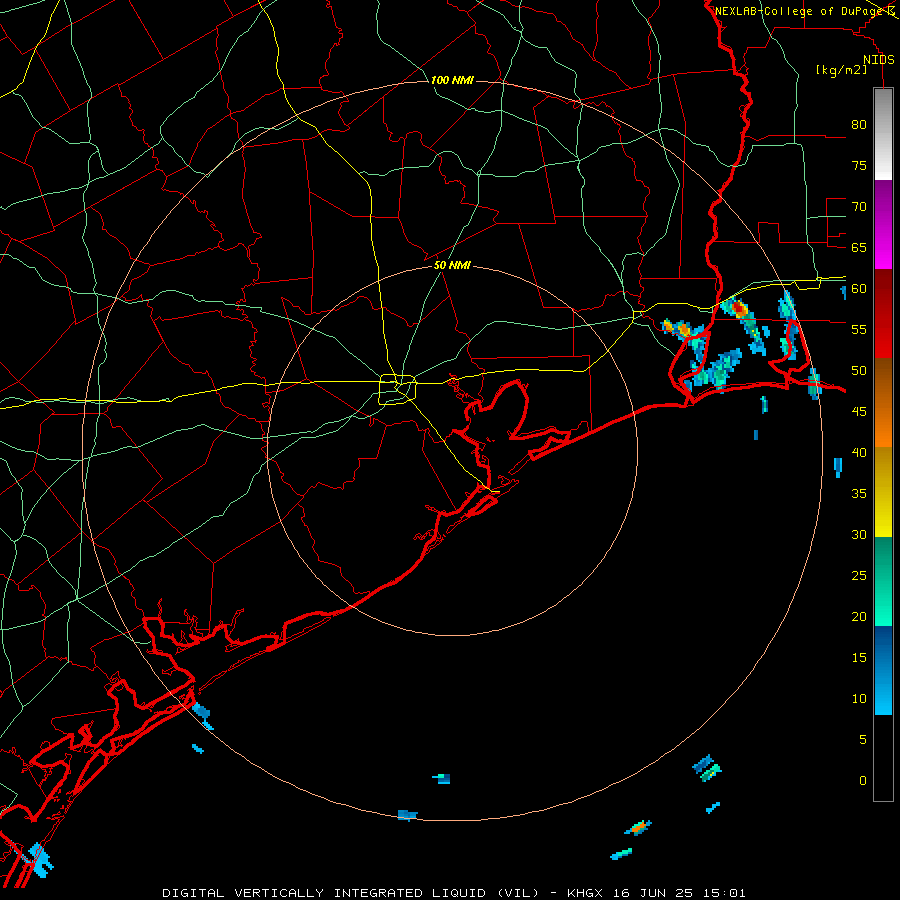900x900 pixels.
Task: Select the 10 value on the VIL scale
Action: tap(859, 699)
